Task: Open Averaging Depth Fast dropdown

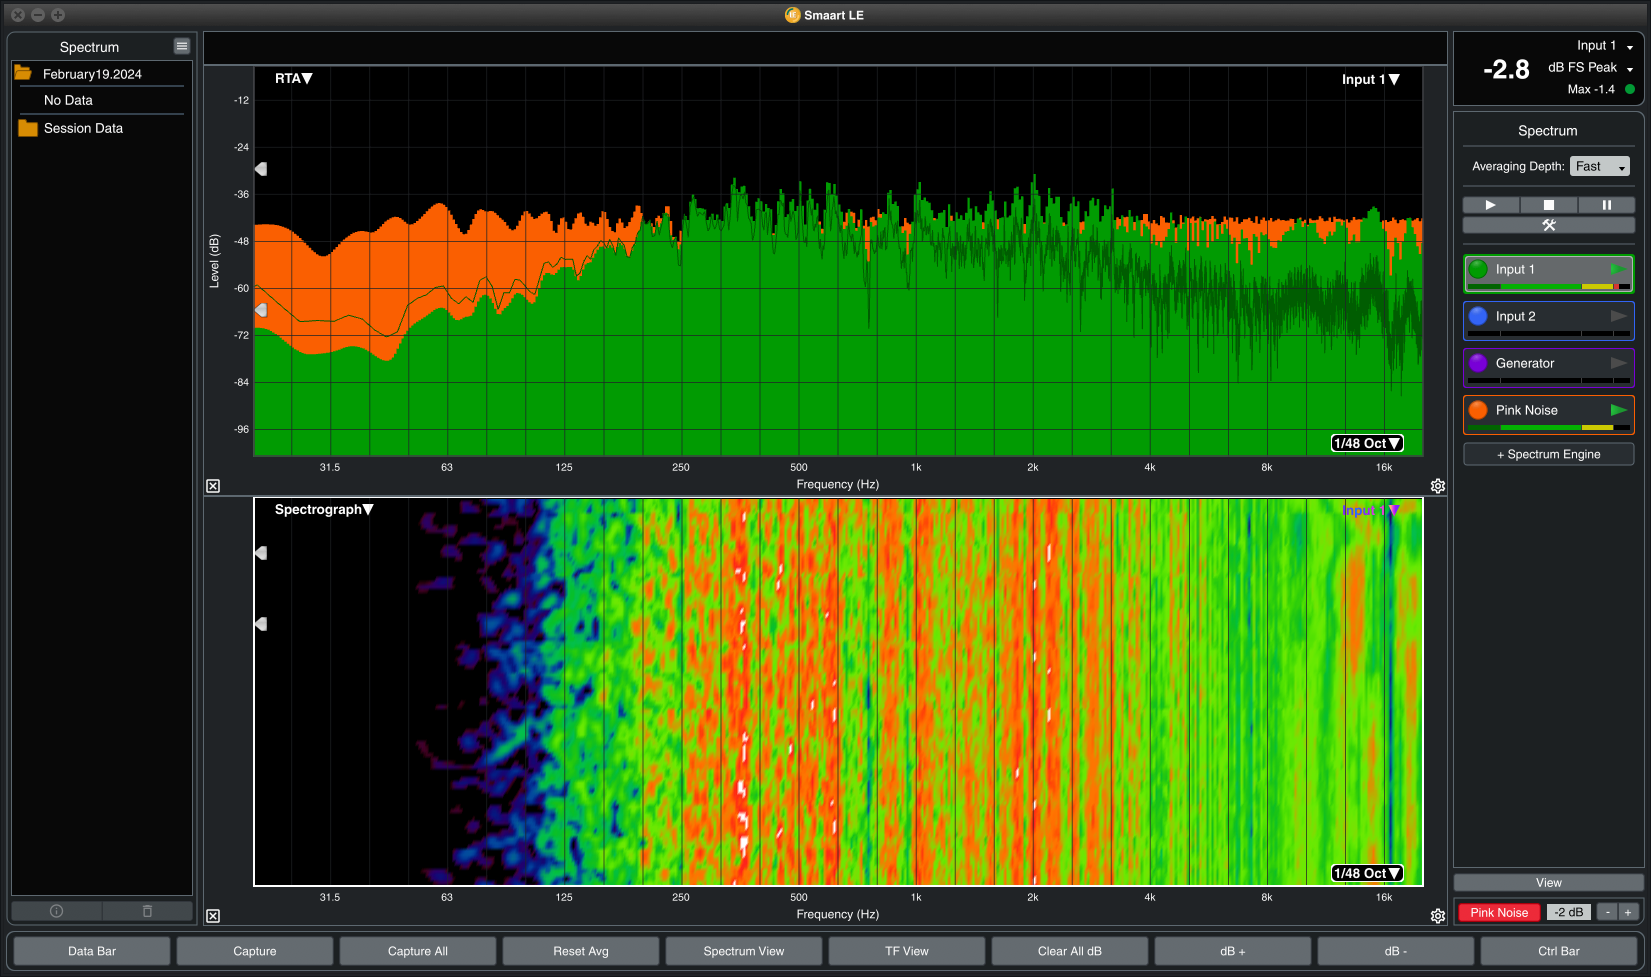Action: (x=1600, y=167)
